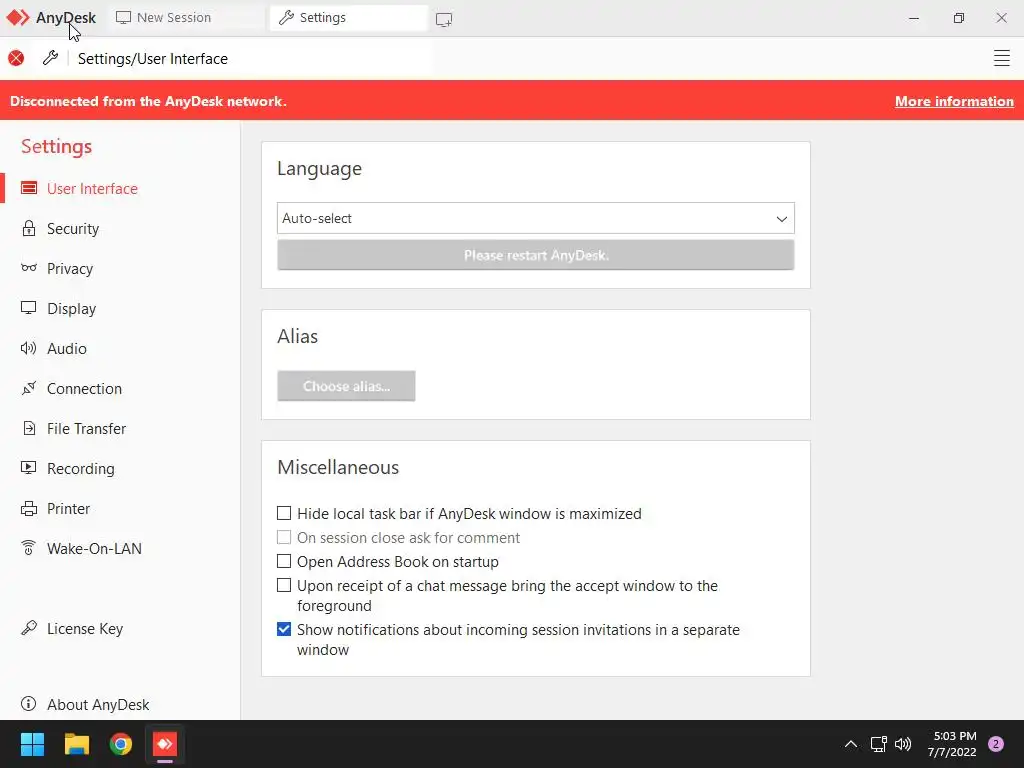Click the monitor icon on New Session tab
The image size is (1024, 768).
tap(123, 18)
